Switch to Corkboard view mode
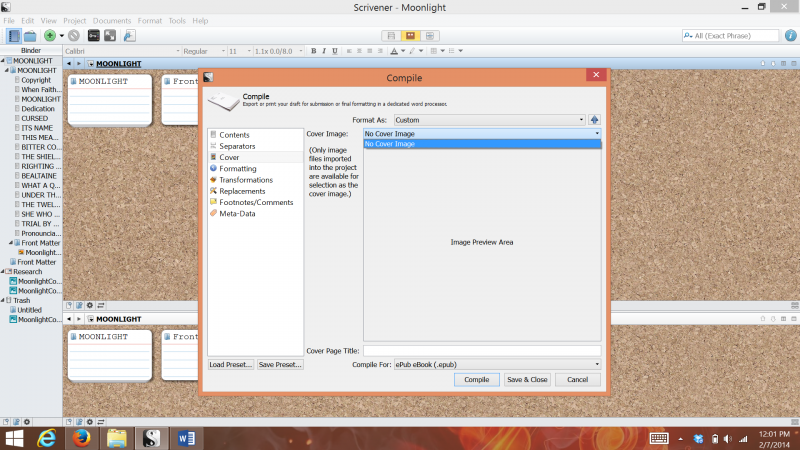 pos(410,36)
